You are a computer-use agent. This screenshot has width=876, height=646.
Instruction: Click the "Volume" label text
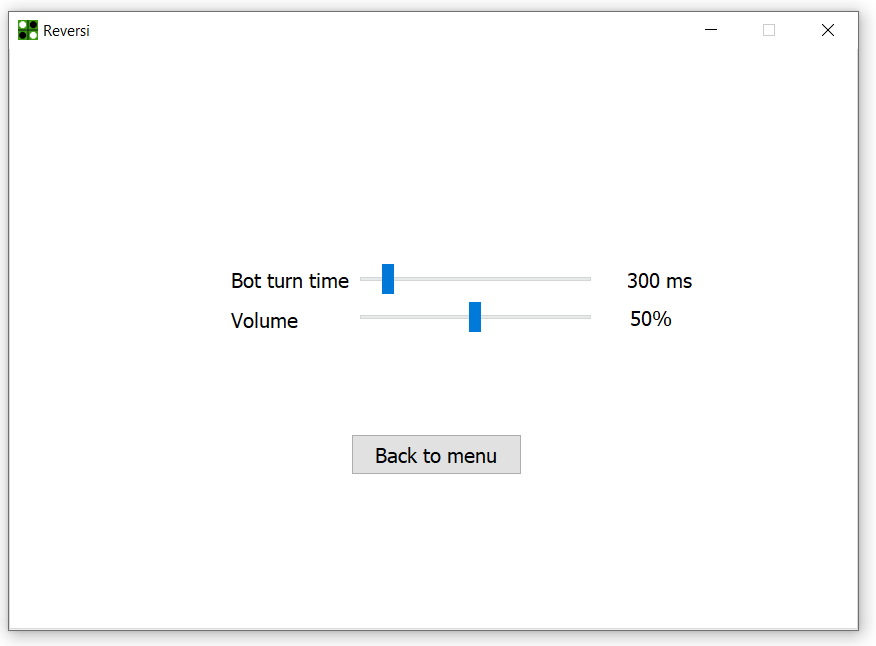tap(264, 321)
